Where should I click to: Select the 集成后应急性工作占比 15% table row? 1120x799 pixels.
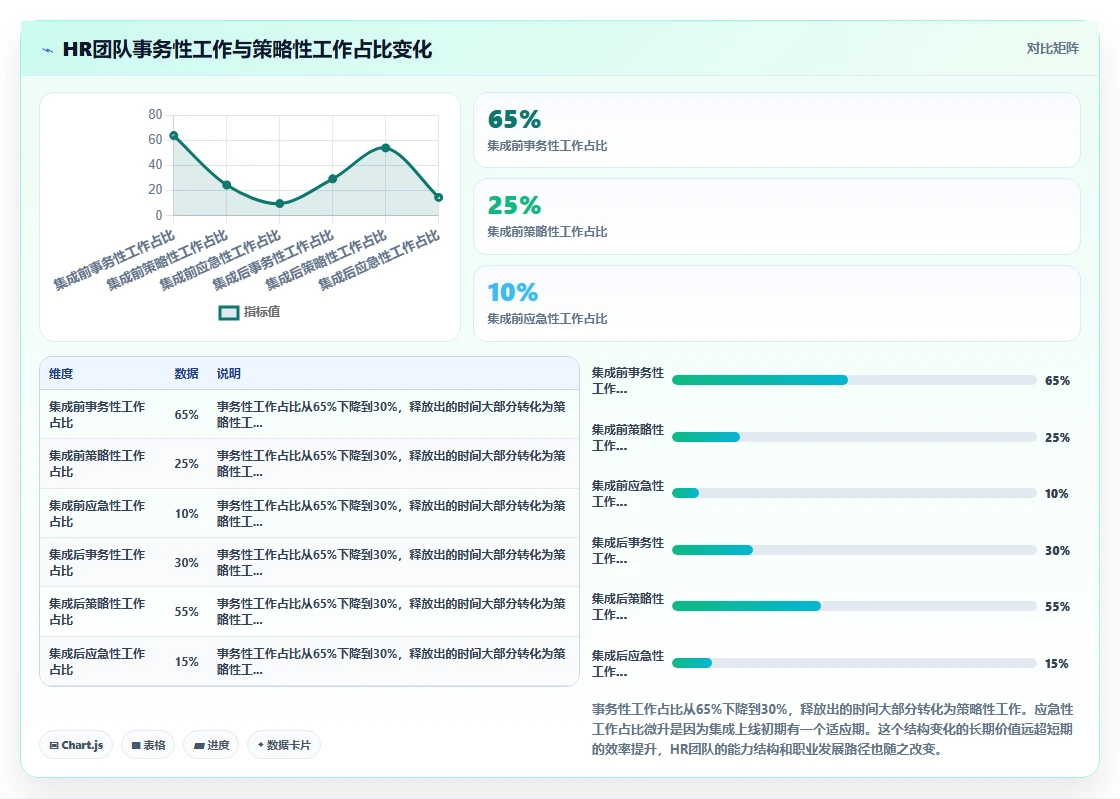click(x=309, y=661)
